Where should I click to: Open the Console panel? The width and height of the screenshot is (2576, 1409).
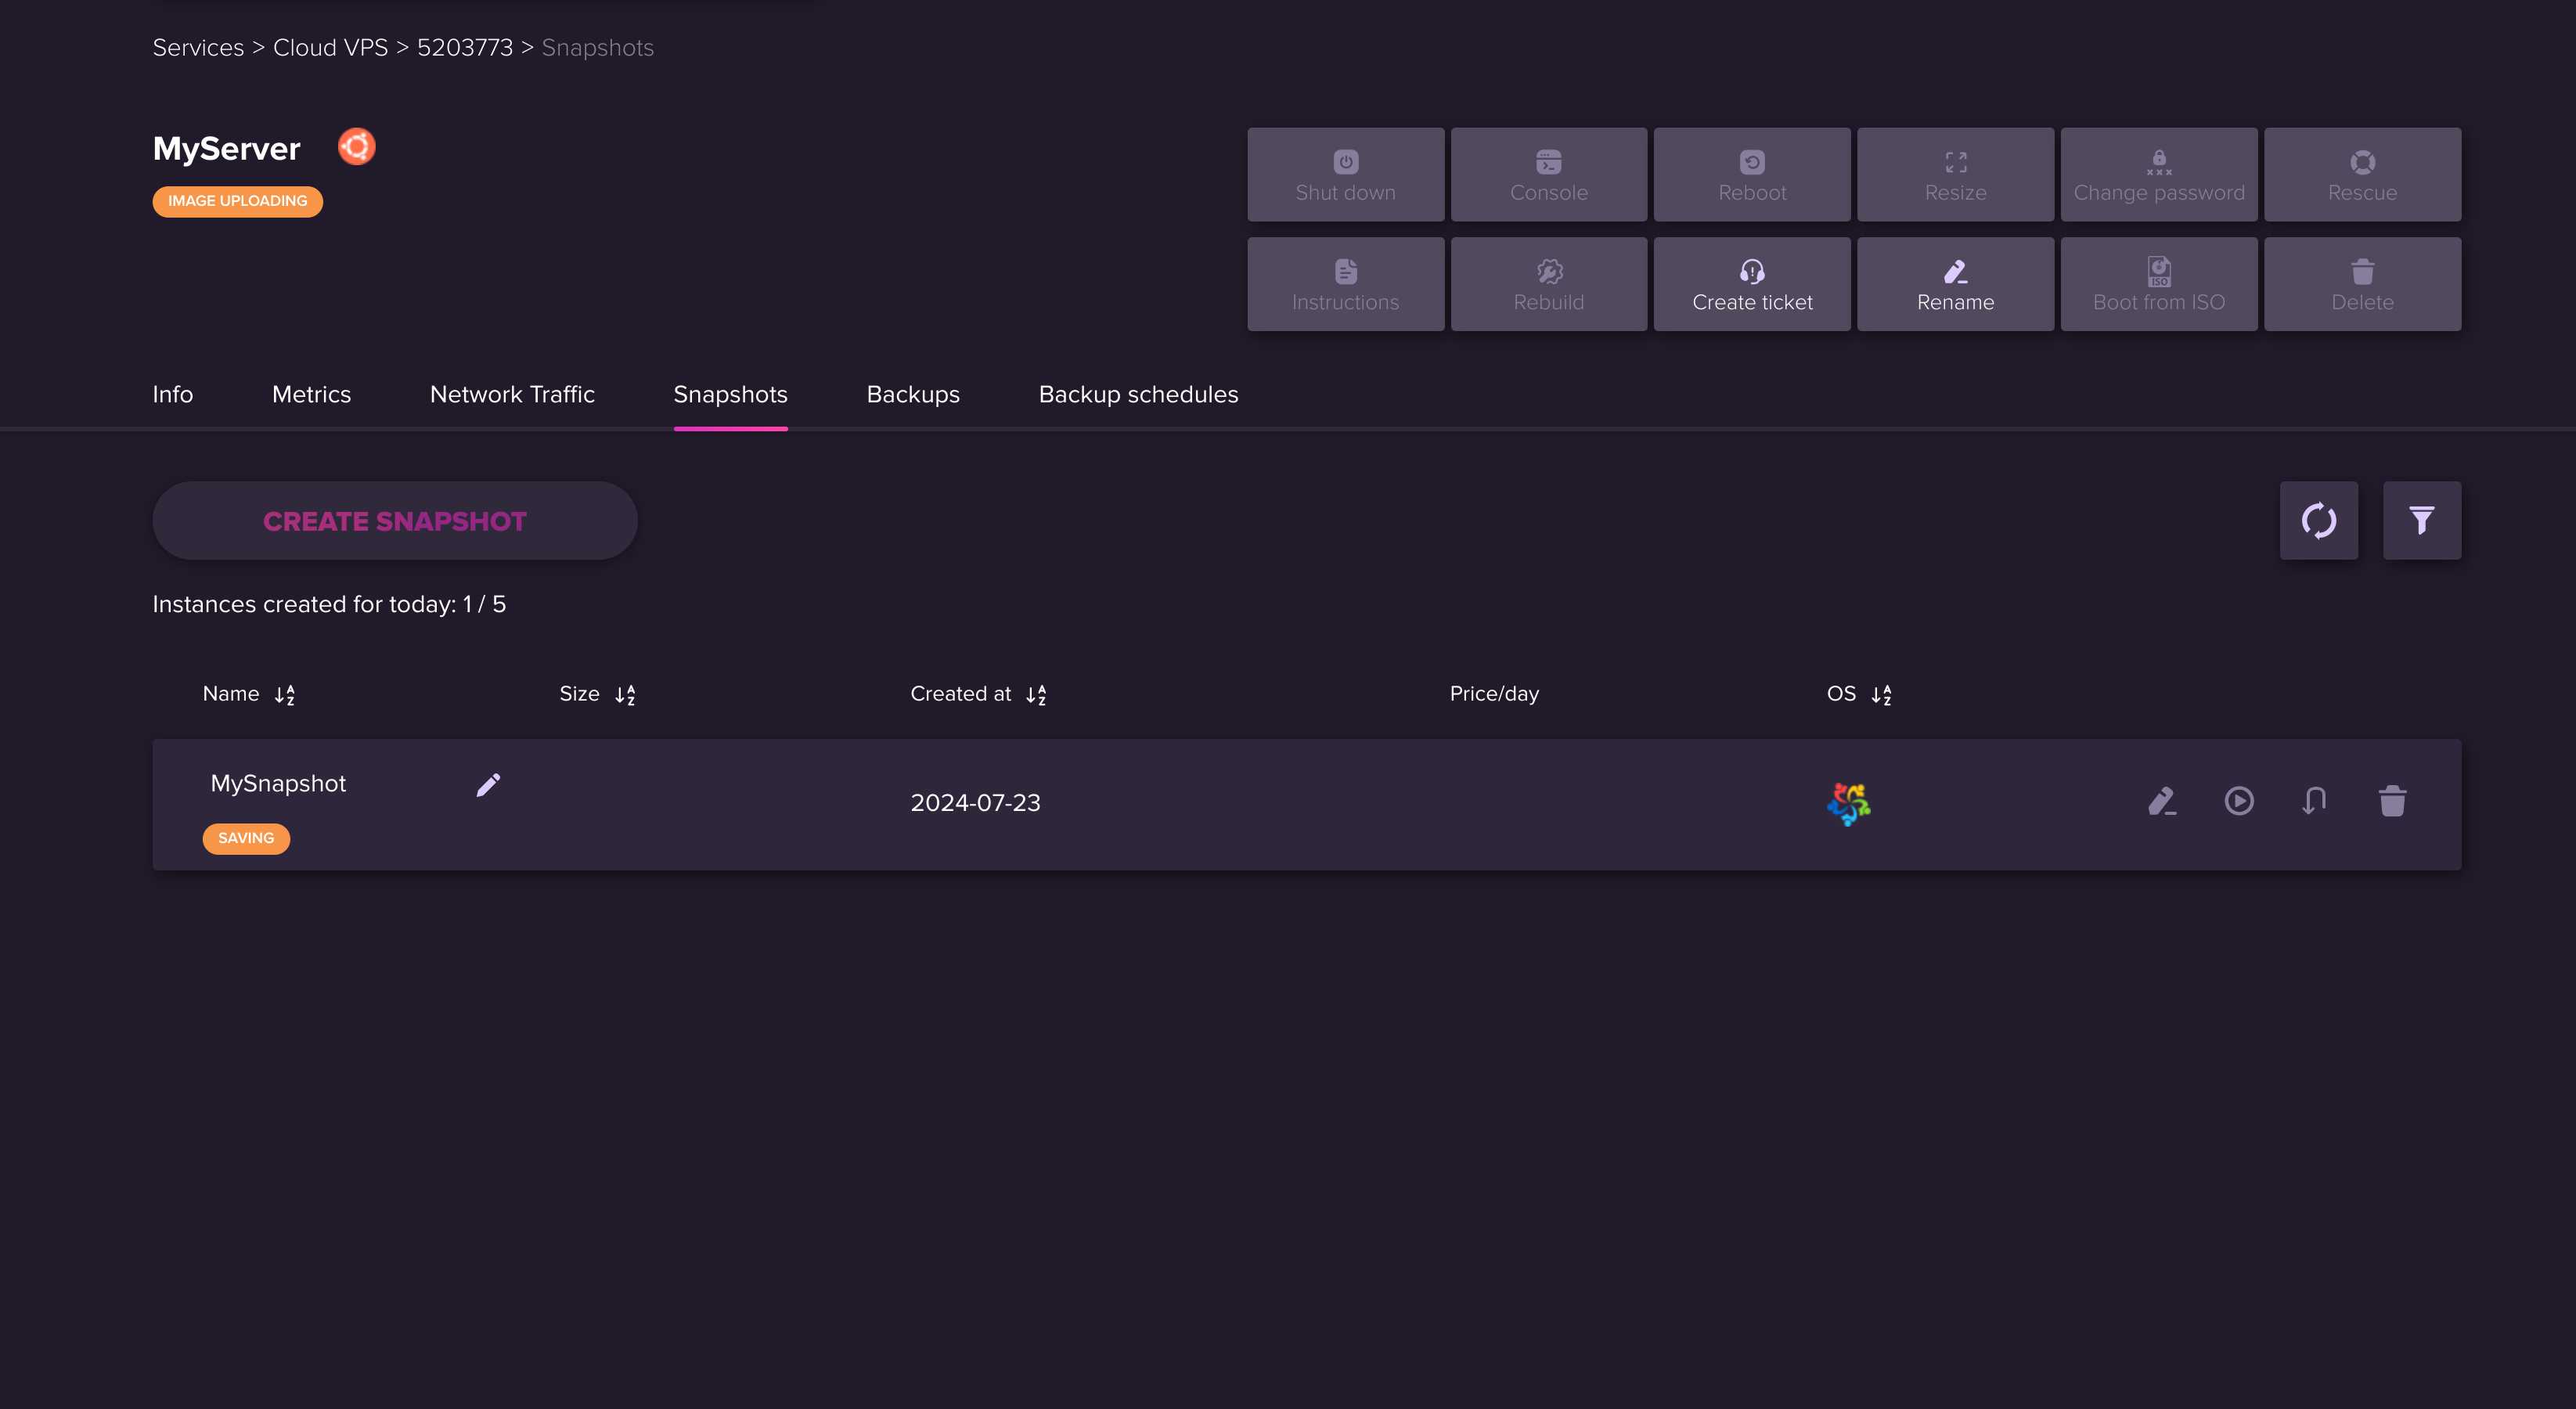pyautogui.click(x=1547, y=174)
